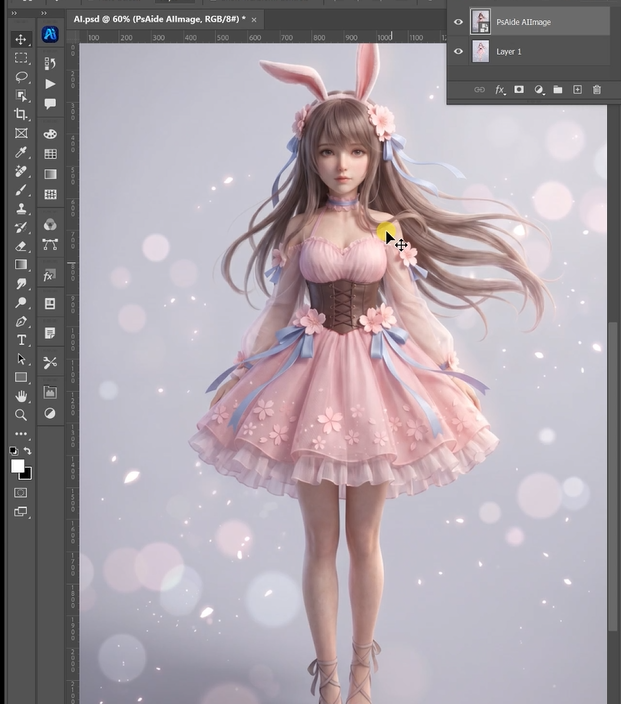Image resolution: width=621 pixels, height=704 pixels.
Task: Add a layer mask
Action: click(519, 90)
